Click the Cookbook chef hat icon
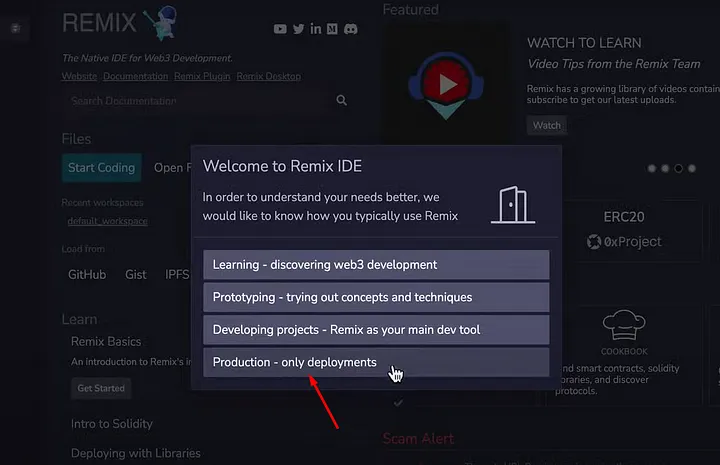Image resolution: width=720 pixels, height=465 pixels. tap(624, 325)
